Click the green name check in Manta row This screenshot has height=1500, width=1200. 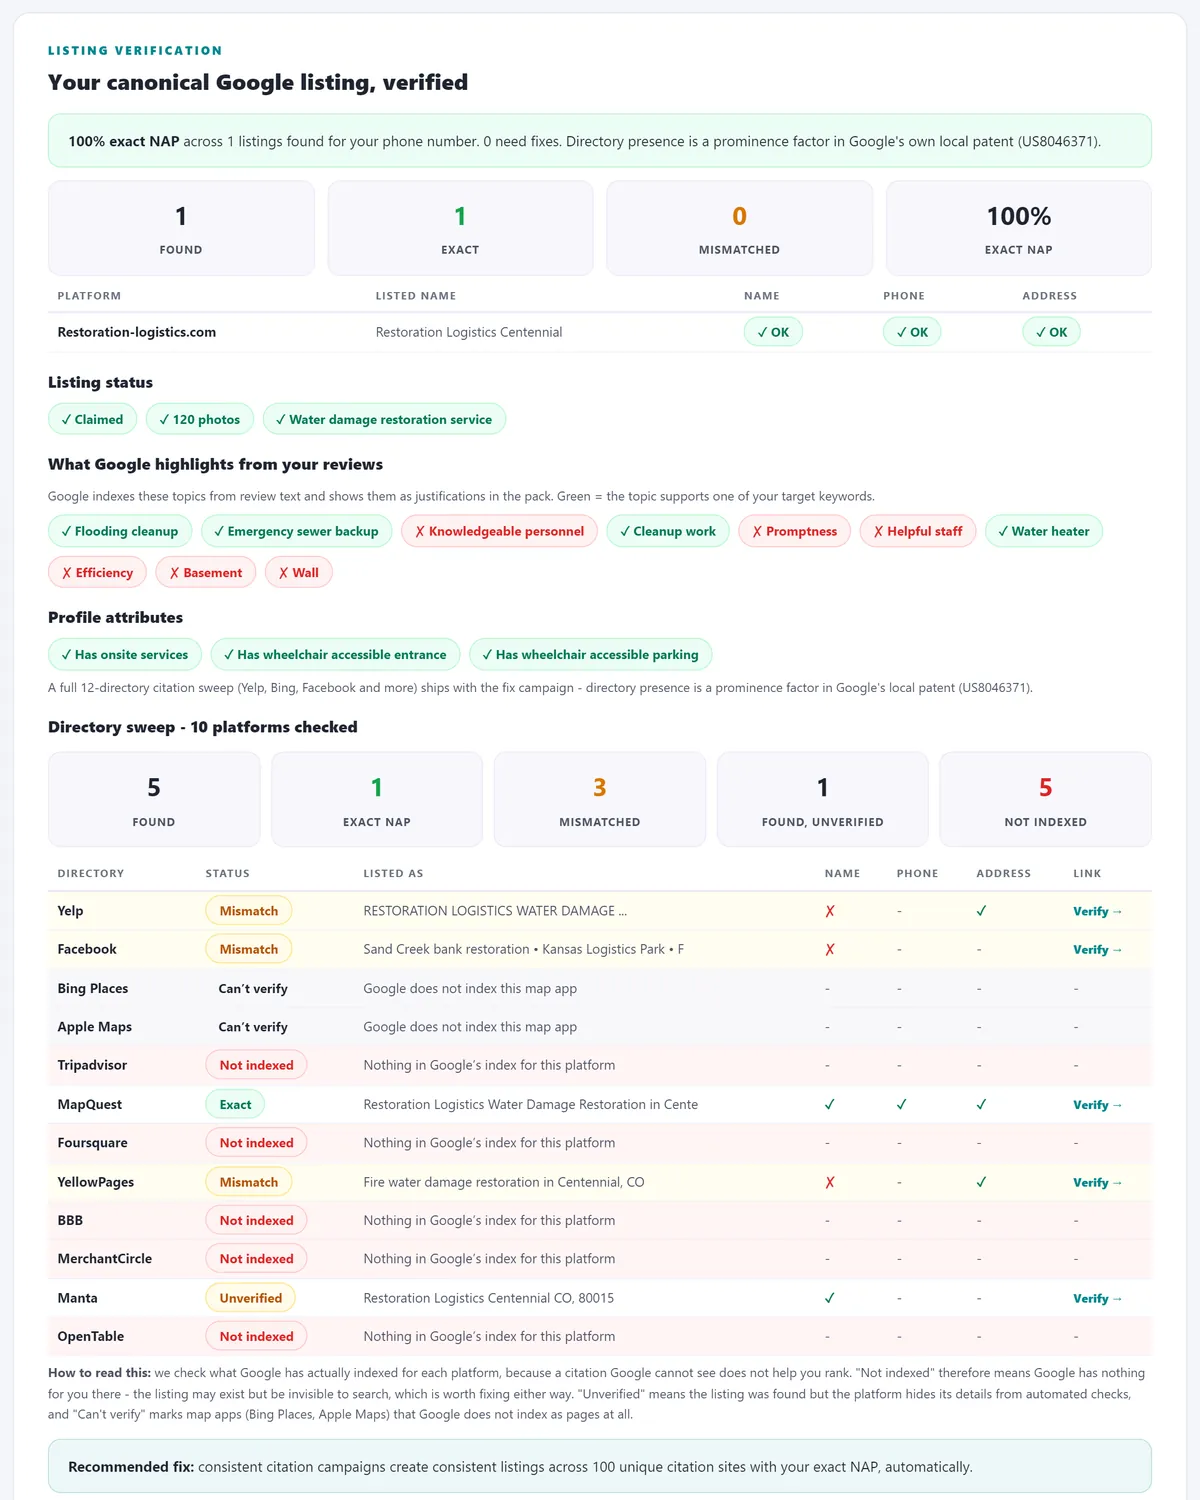[830, 1298]
